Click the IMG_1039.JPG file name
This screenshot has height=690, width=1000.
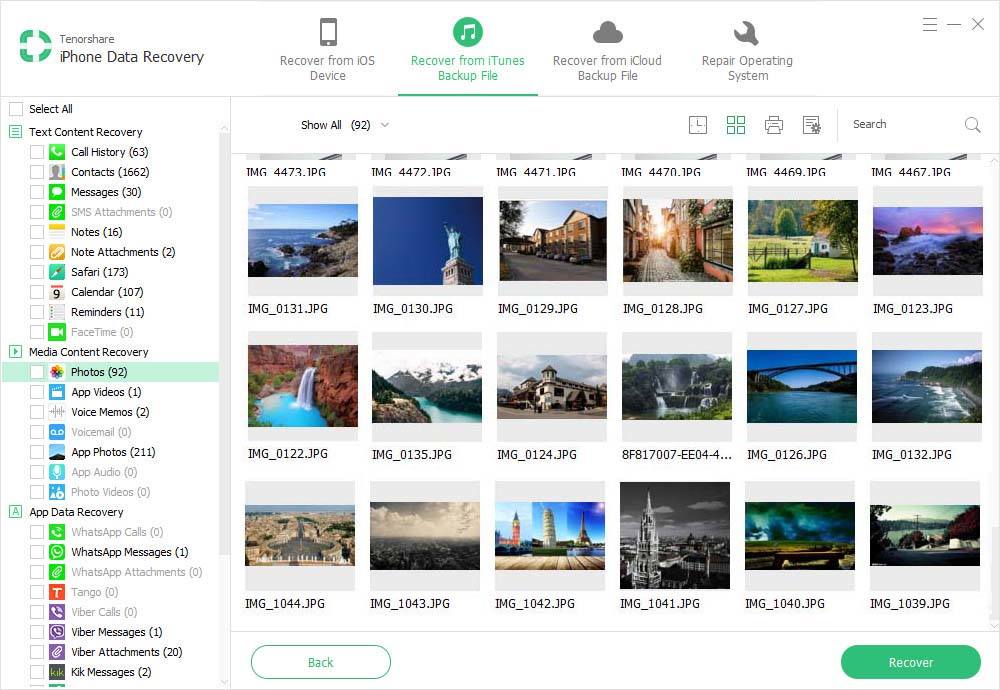[x=909, y=603]
